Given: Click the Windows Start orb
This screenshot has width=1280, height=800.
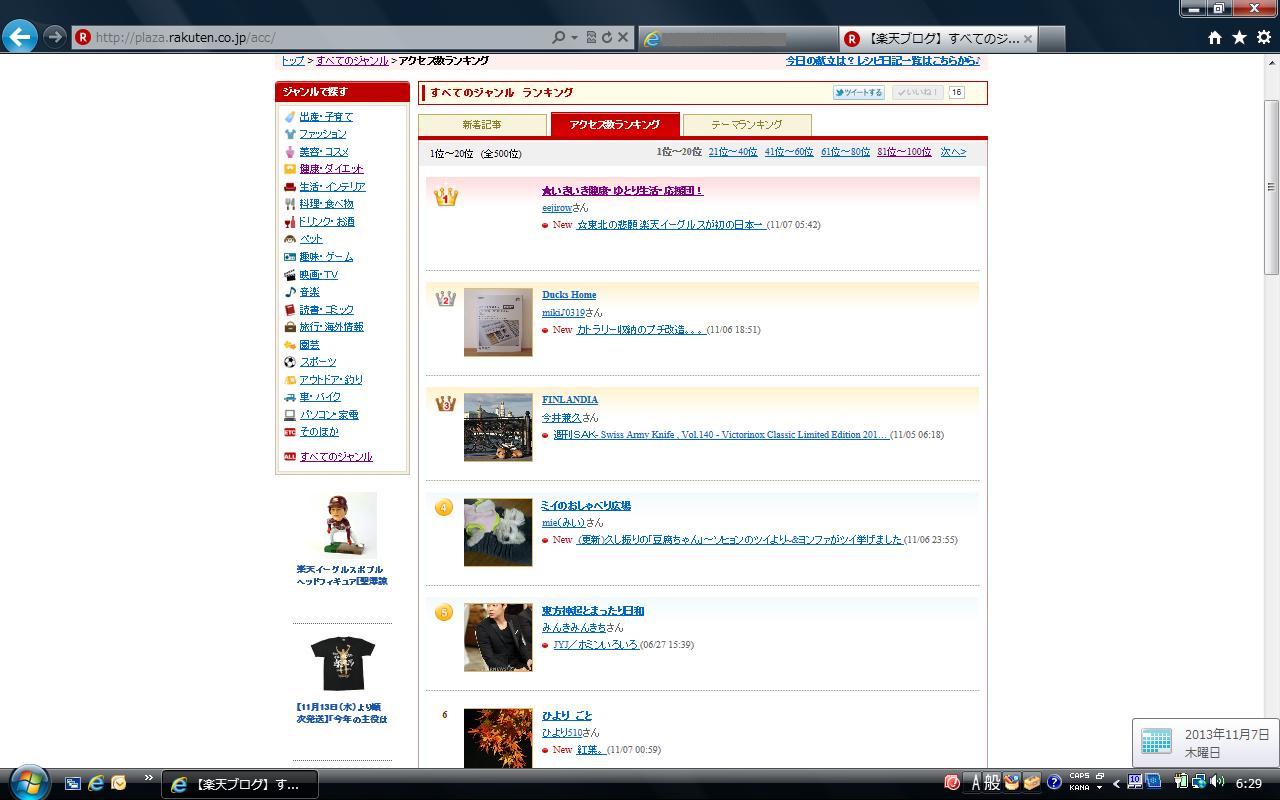Looking at the screenshot, I should click(x=29, y=782).
